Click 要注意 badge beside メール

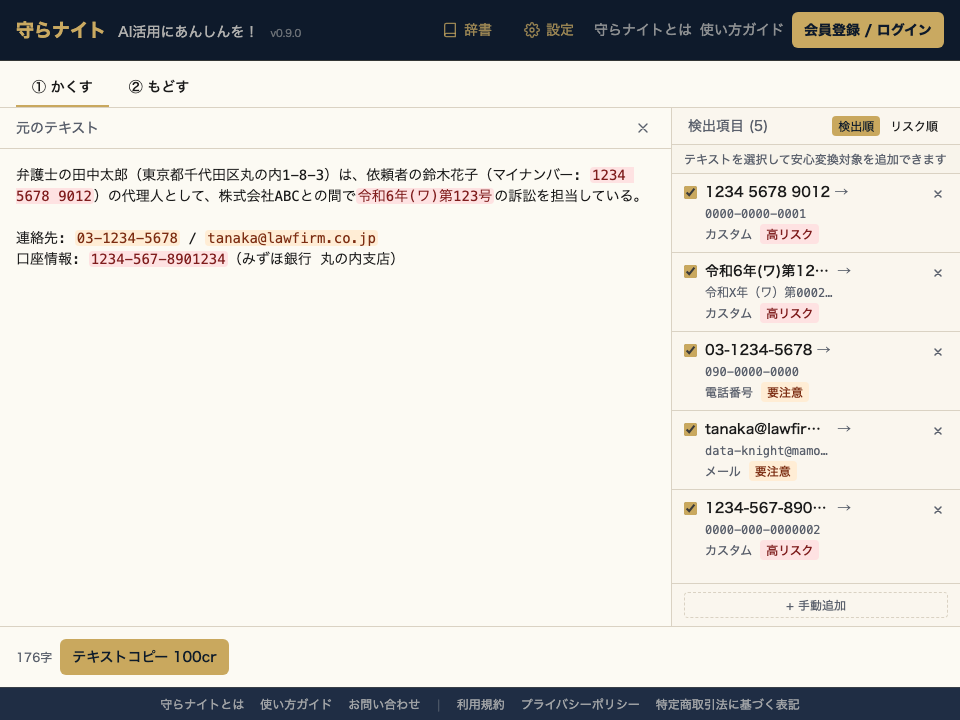coord(772,471)
